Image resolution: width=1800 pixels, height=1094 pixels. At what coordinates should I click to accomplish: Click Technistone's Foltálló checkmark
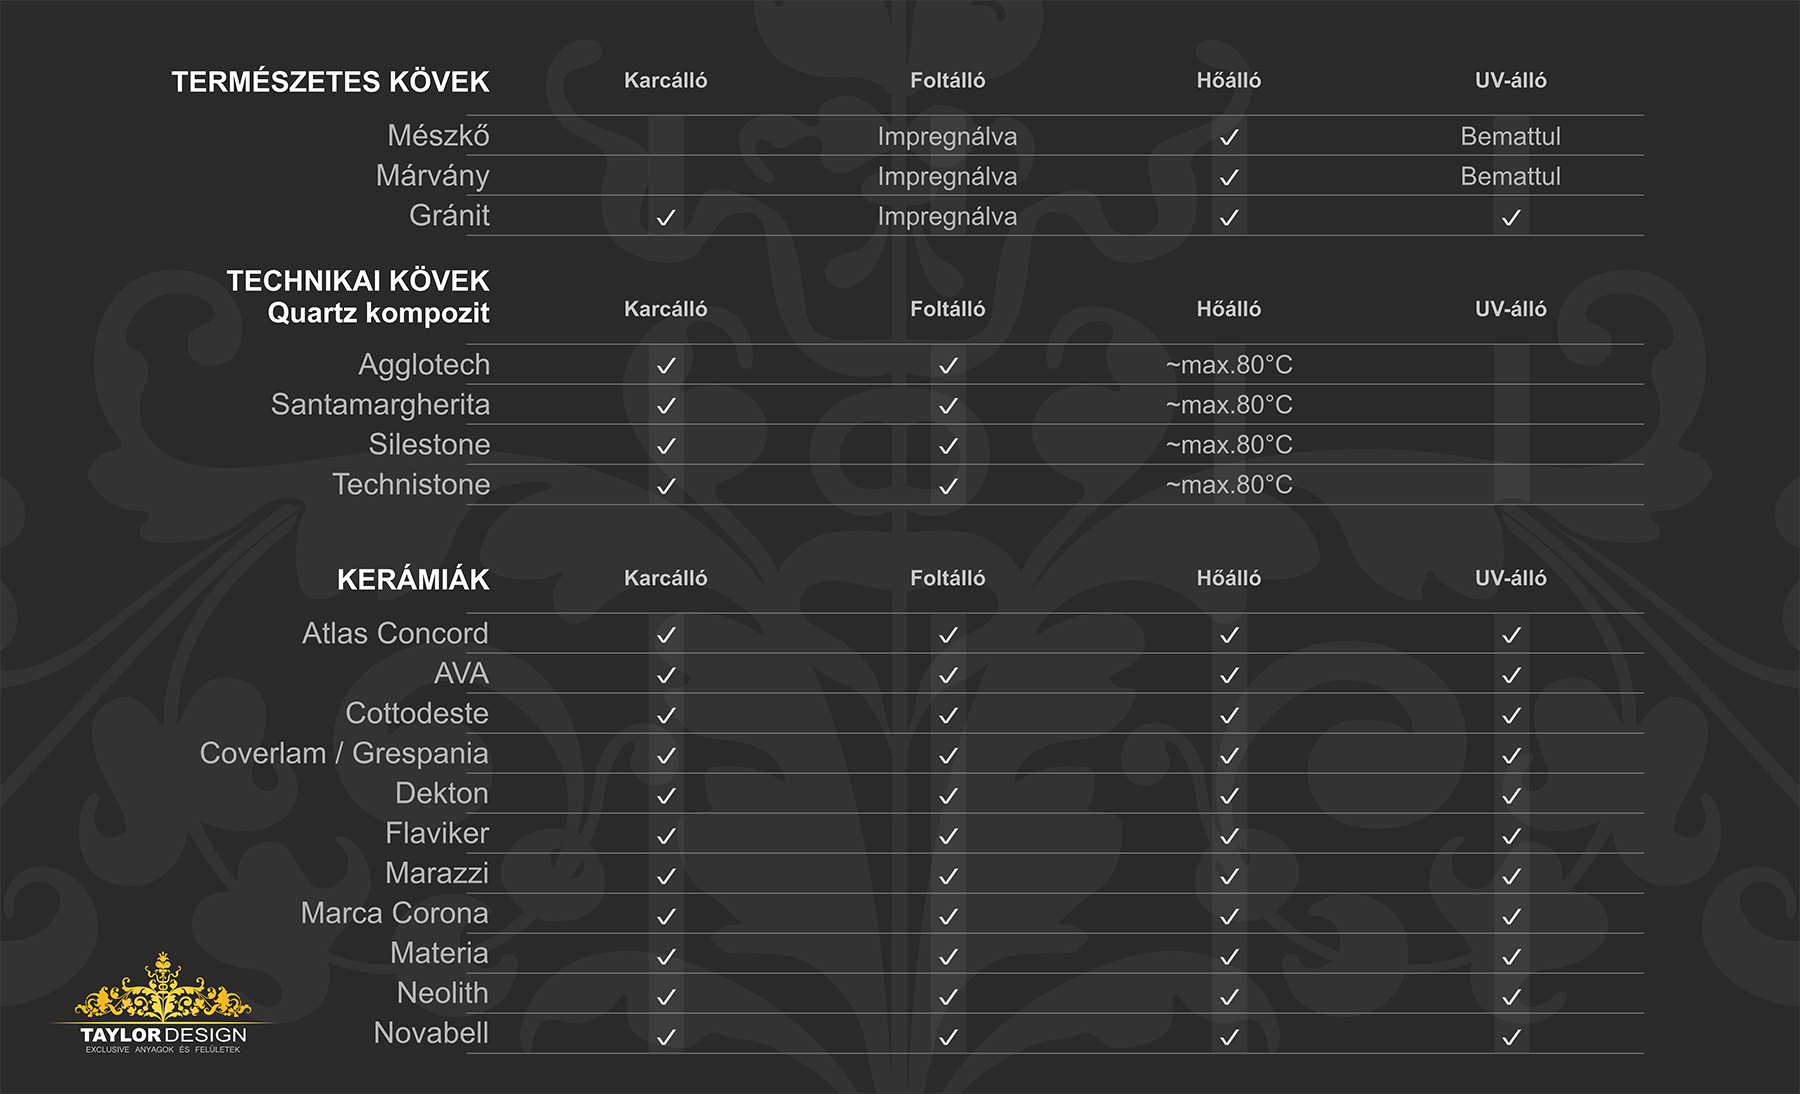point(948,486)
